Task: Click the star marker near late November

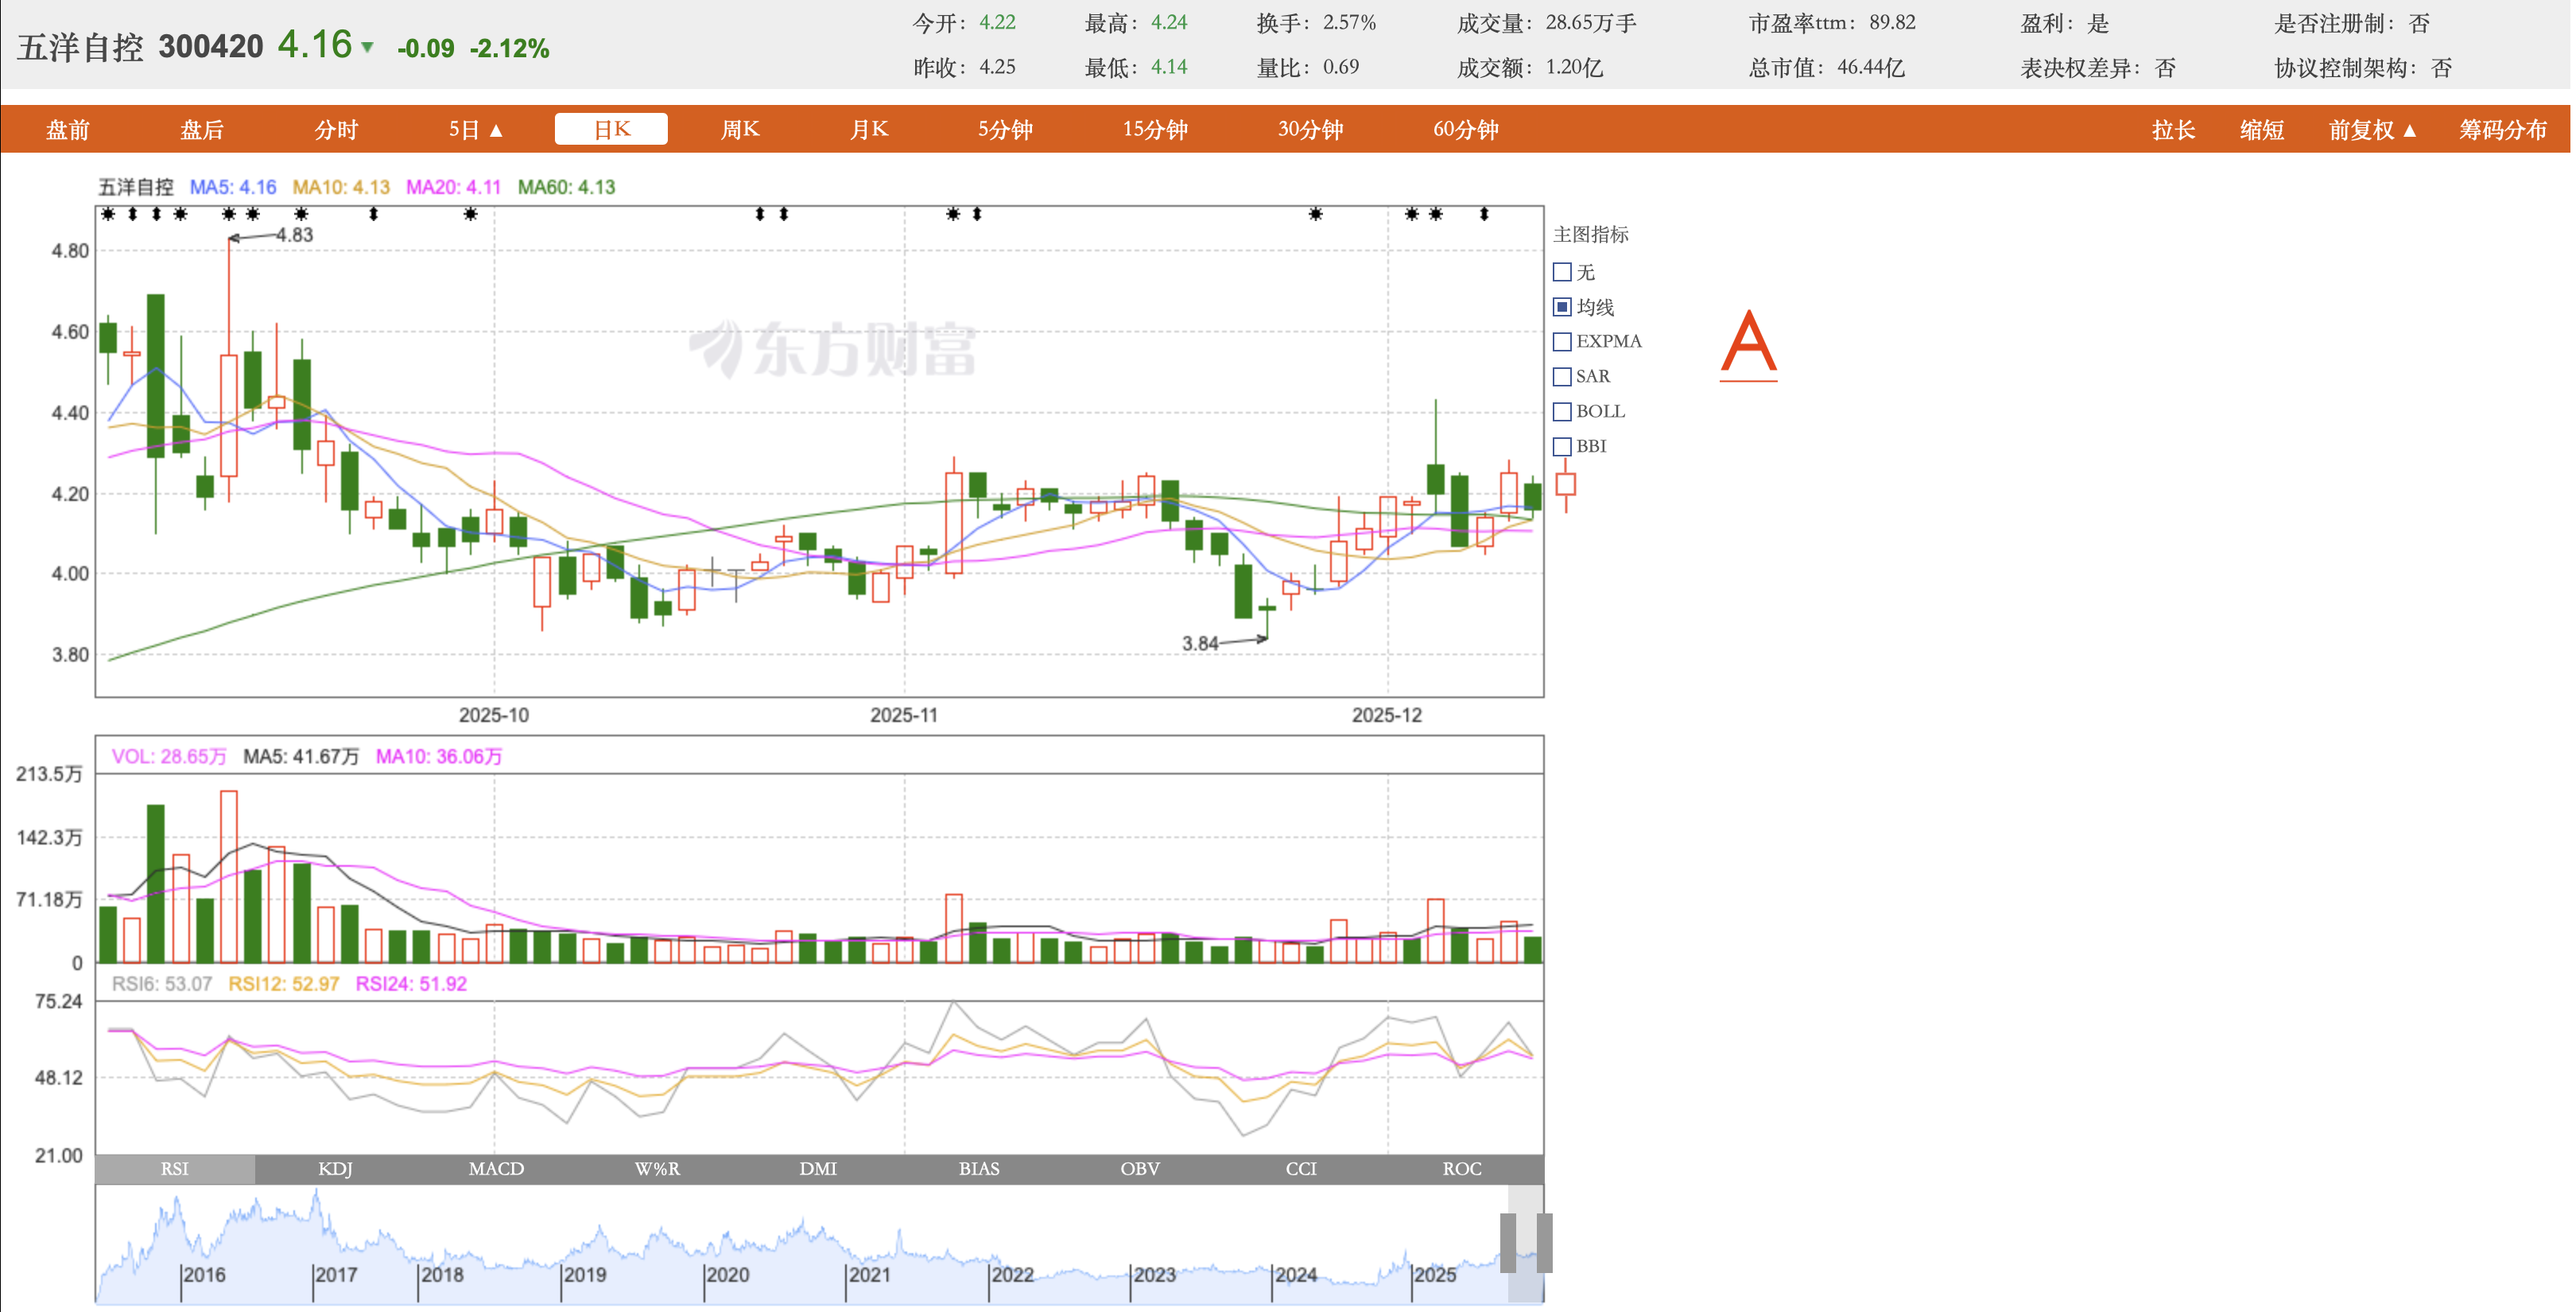Action: coord(1316,214)
